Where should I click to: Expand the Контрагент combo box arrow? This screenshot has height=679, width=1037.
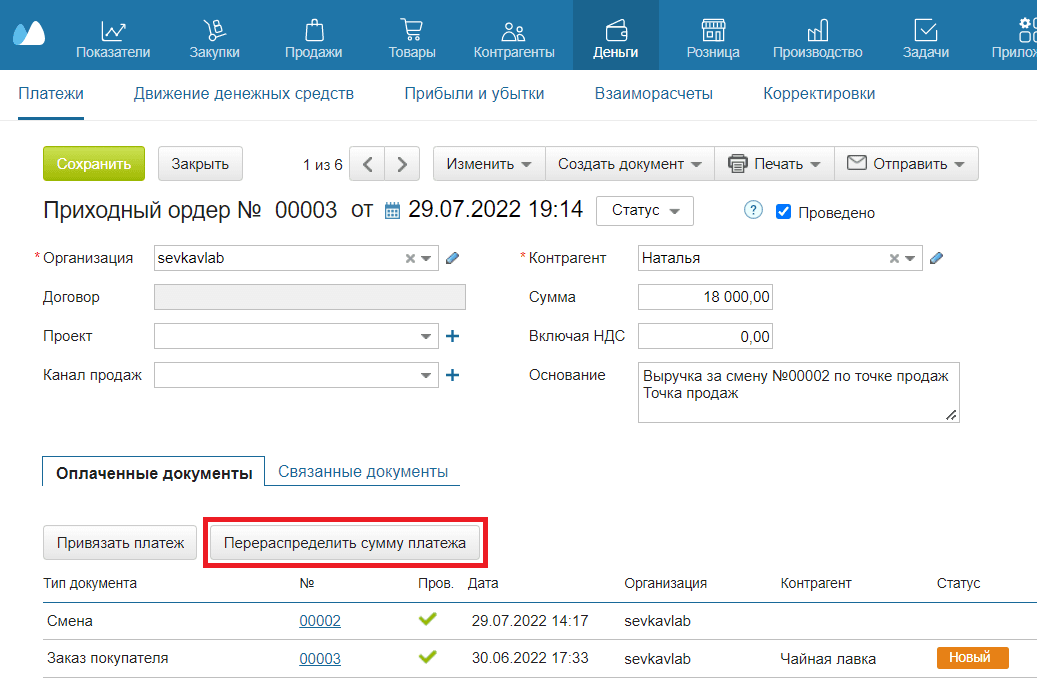910,258
